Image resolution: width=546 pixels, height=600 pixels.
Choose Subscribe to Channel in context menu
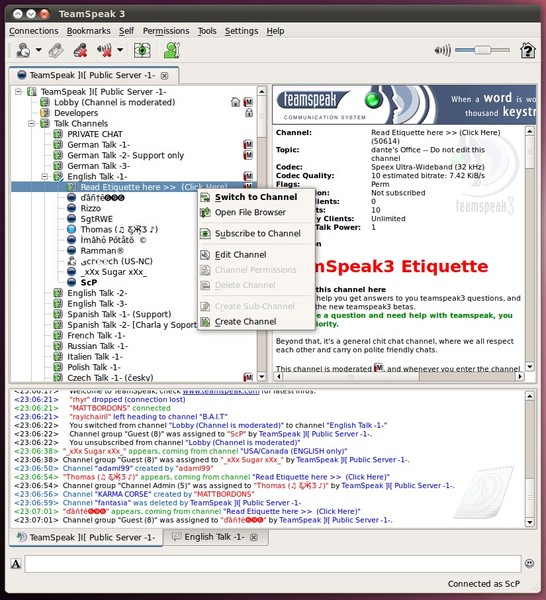point(256,233)
